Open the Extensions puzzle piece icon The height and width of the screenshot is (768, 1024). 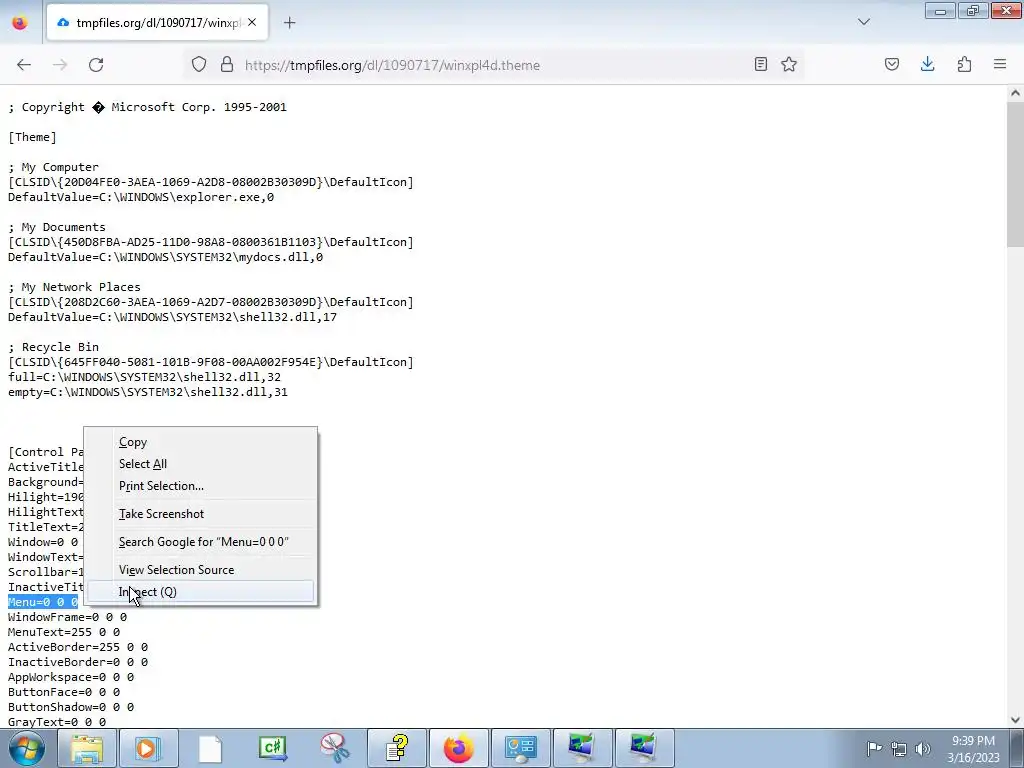coord(964,64)
